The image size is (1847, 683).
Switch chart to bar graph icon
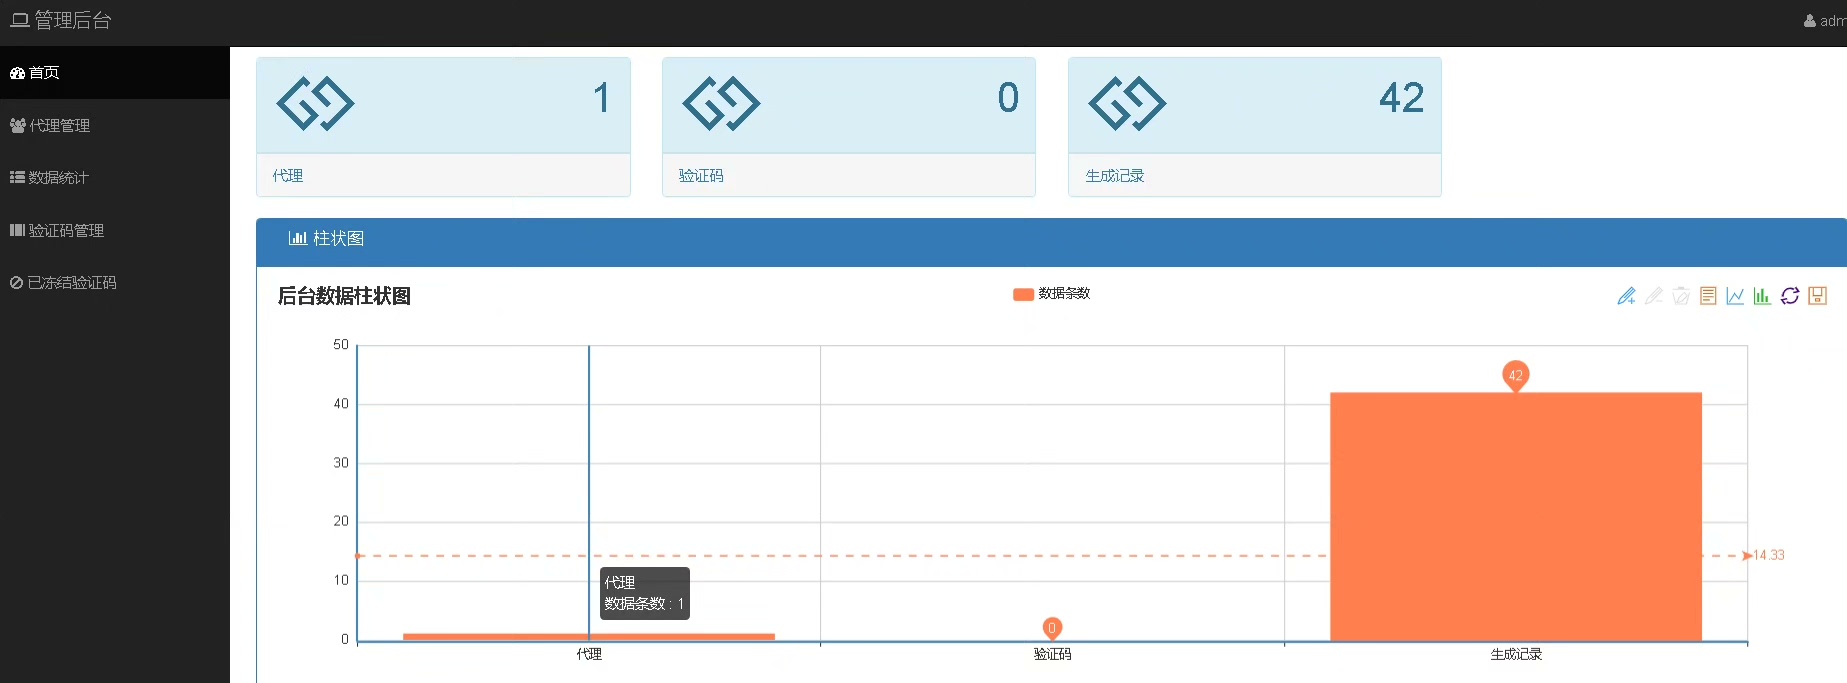(x=1762, y=296)
